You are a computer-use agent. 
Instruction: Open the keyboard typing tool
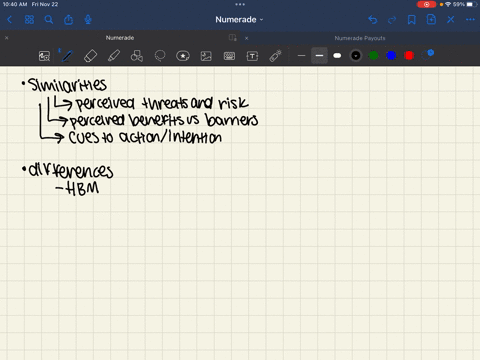pos(229,56)
